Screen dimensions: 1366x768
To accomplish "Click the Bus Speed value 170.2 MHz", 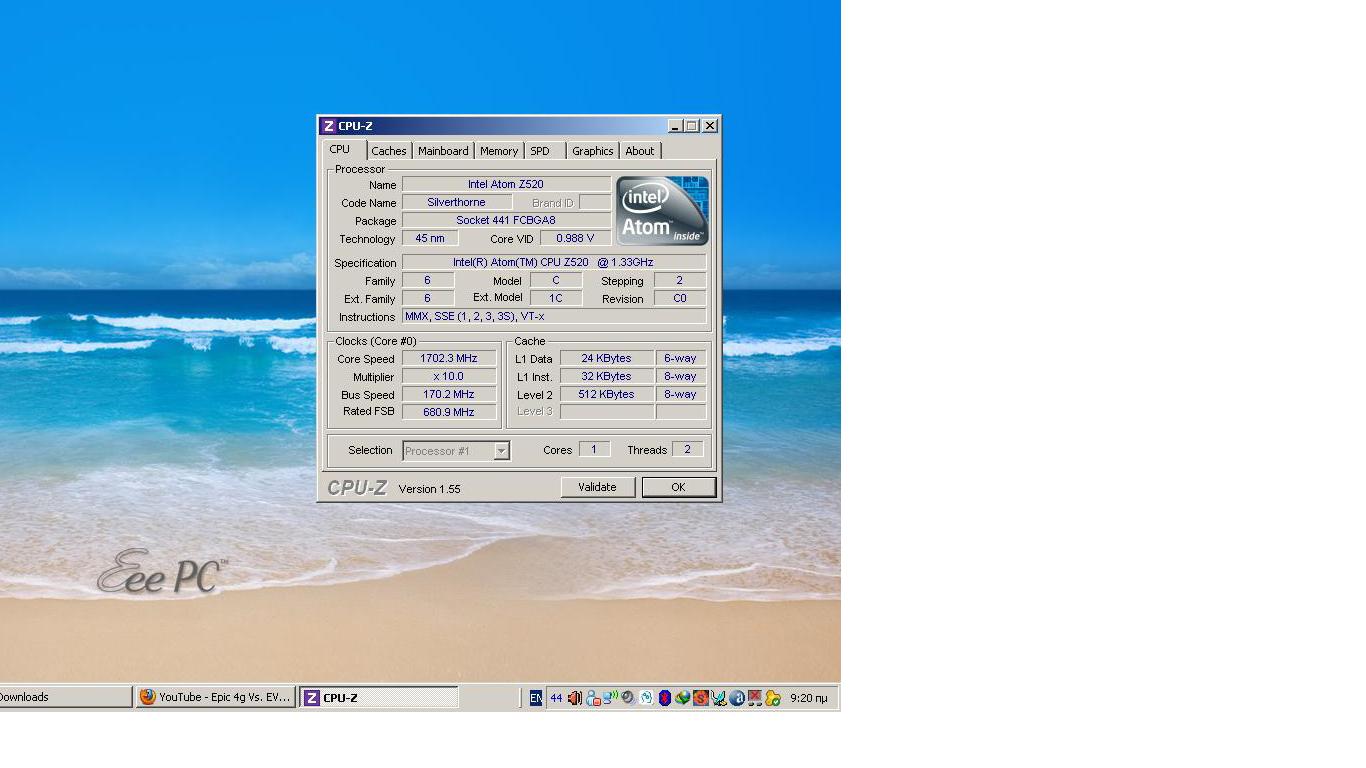I will coord(449,395).
